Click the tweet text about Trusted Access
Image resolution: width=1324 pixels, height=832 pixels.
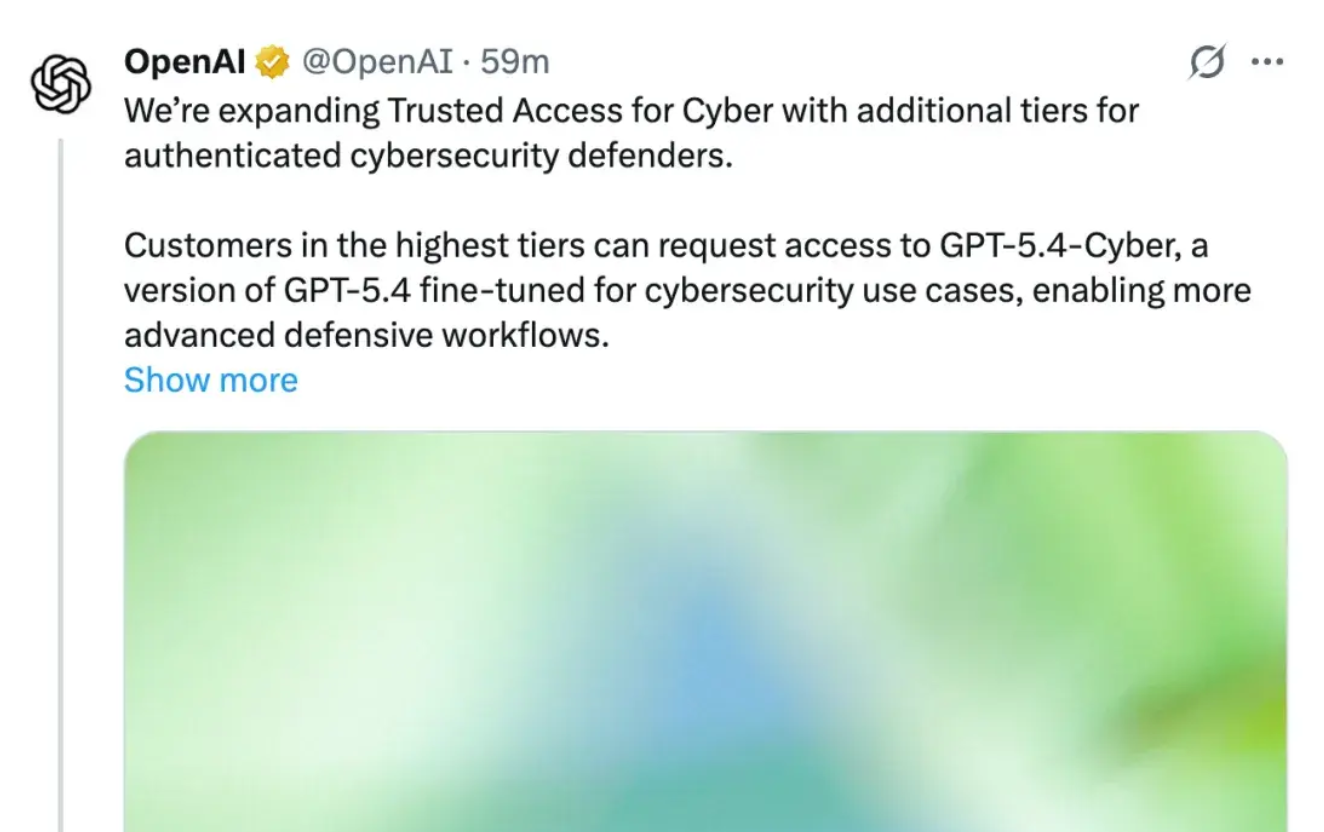point(600,110)
